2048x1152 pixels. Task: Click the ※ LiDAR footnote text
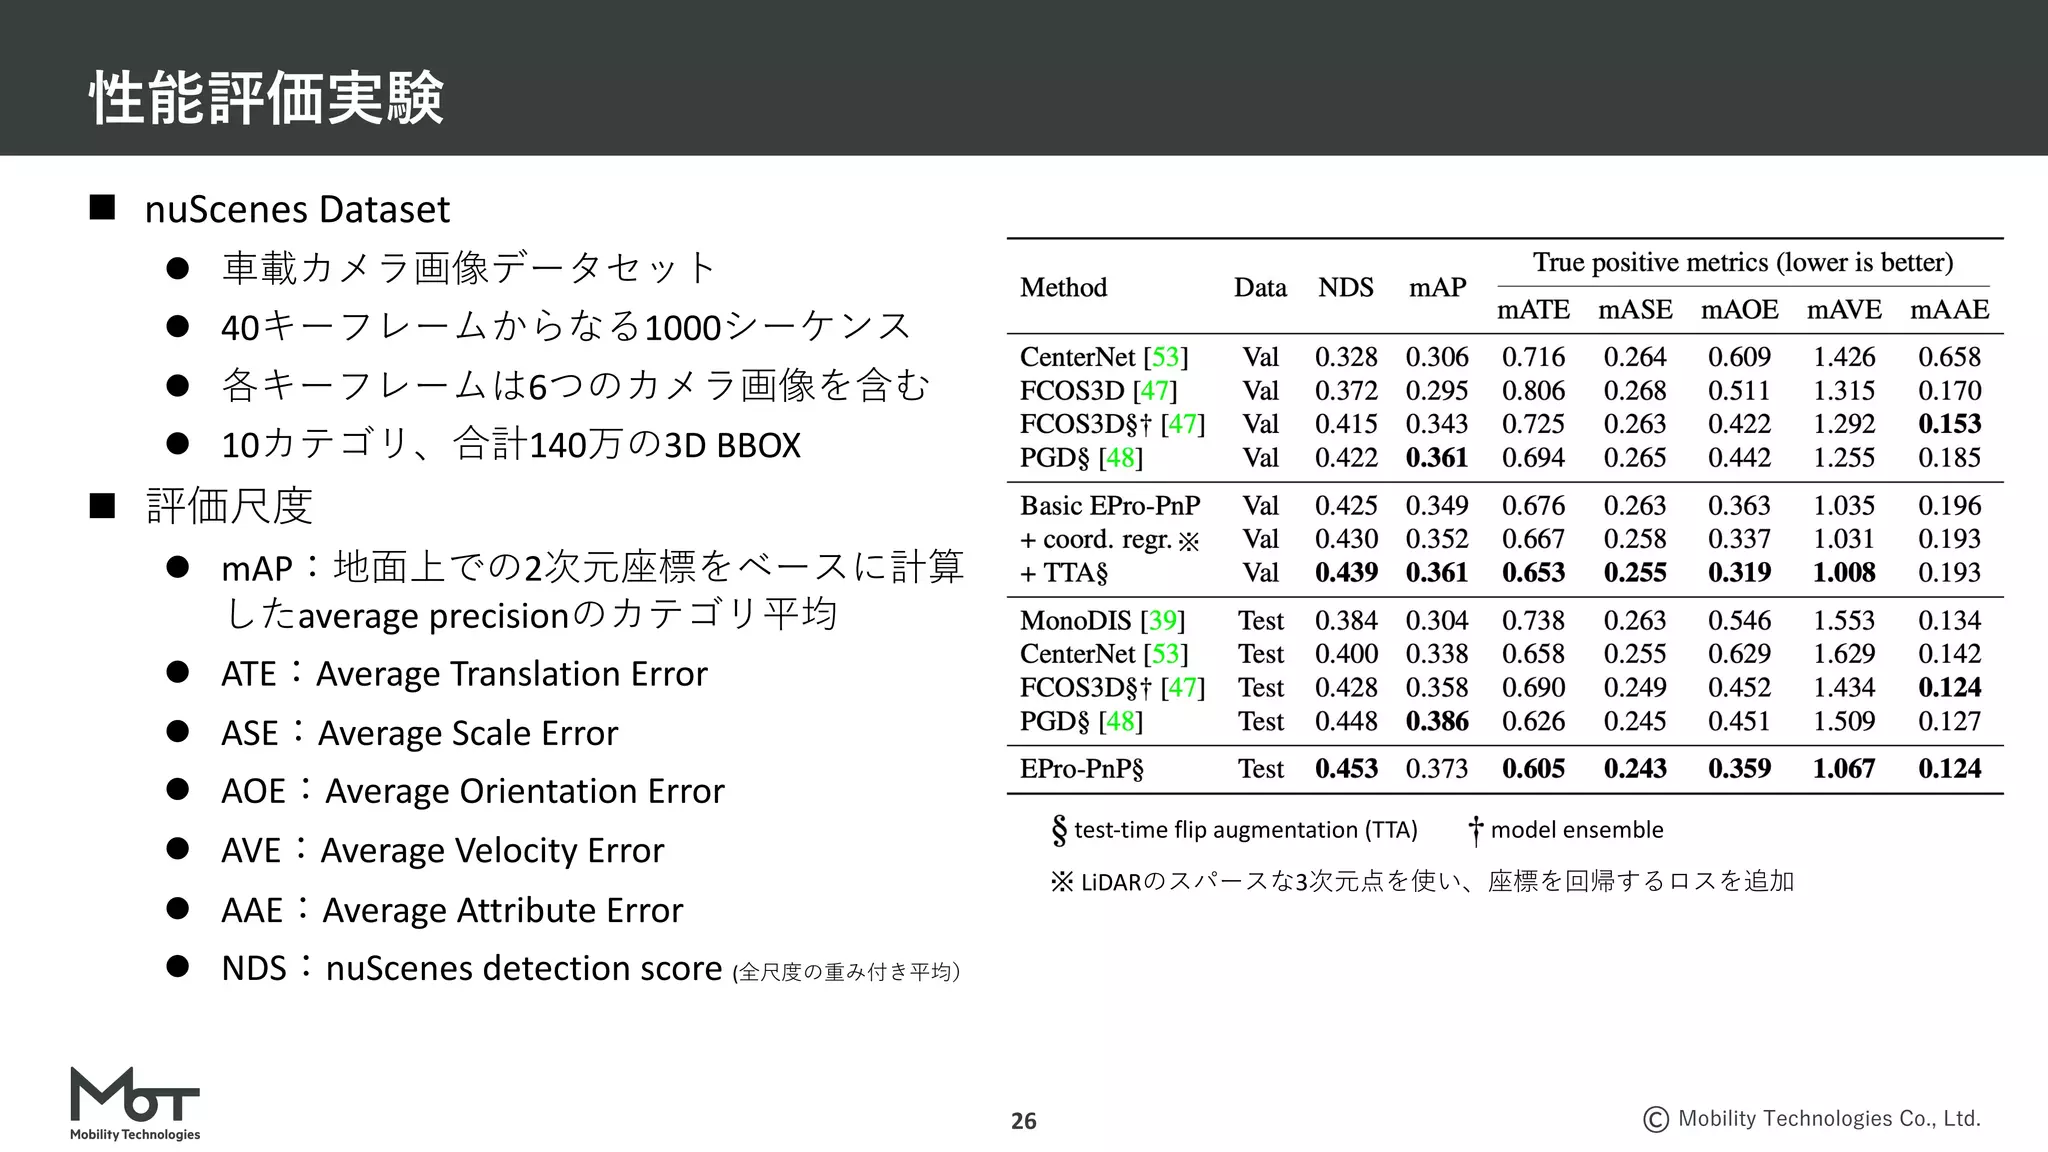click(x=1421, y=881)
